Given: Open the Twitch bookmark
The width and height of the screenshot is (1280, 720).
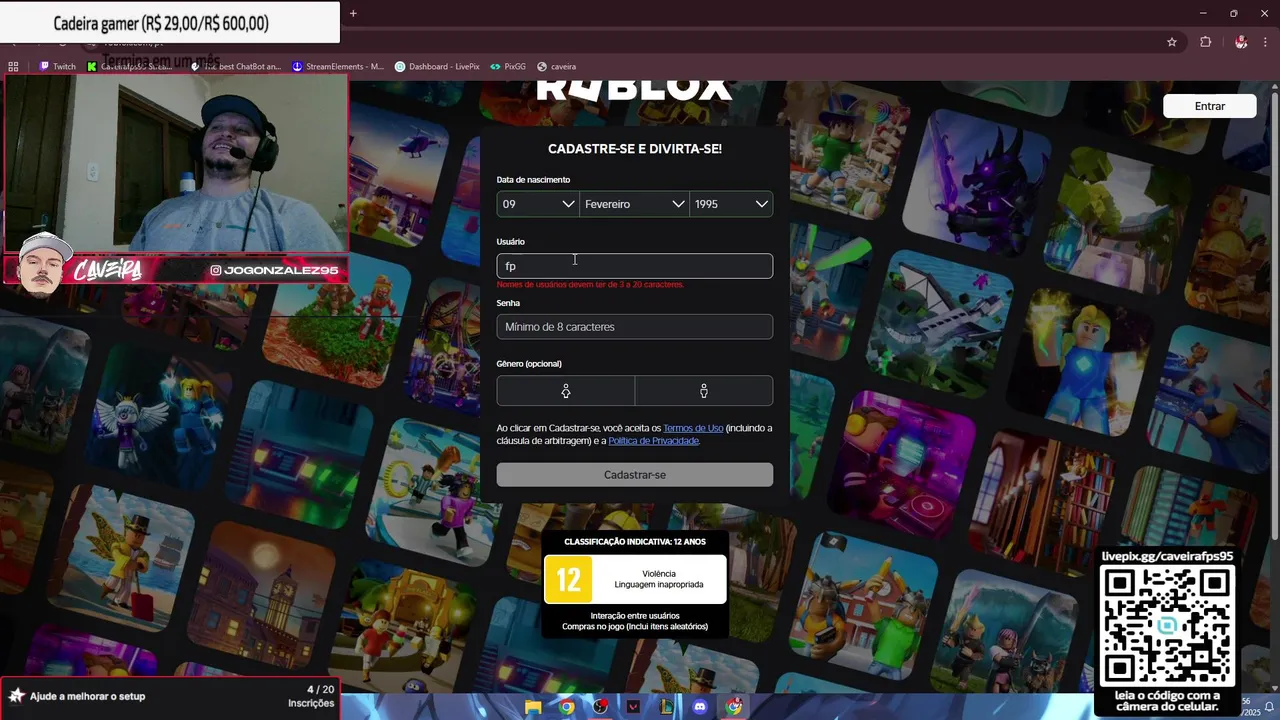Looking at the screenshot, I should 58,67.
